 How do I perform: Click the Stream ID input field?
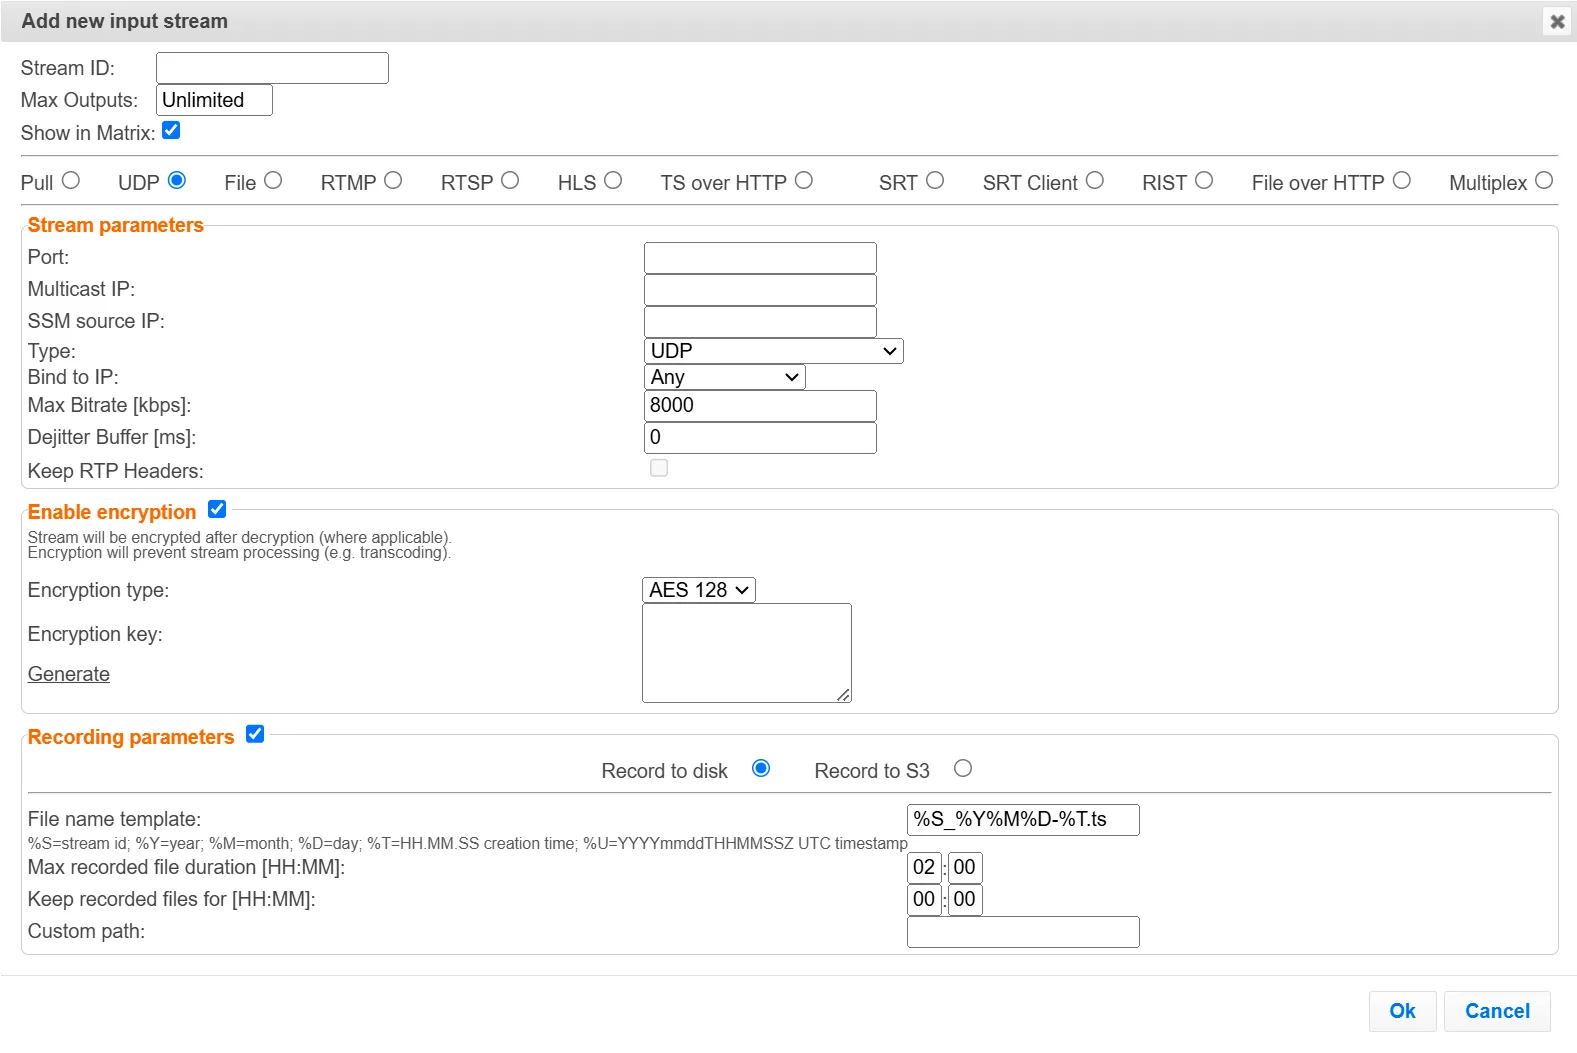272,68
